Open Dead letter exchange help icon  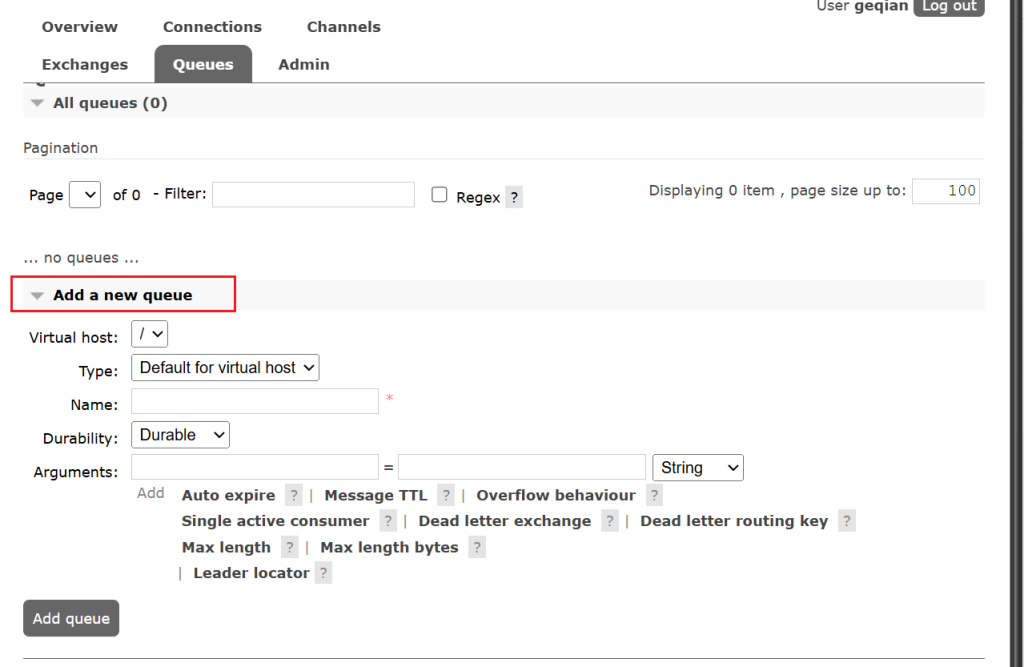click(610, 521)
